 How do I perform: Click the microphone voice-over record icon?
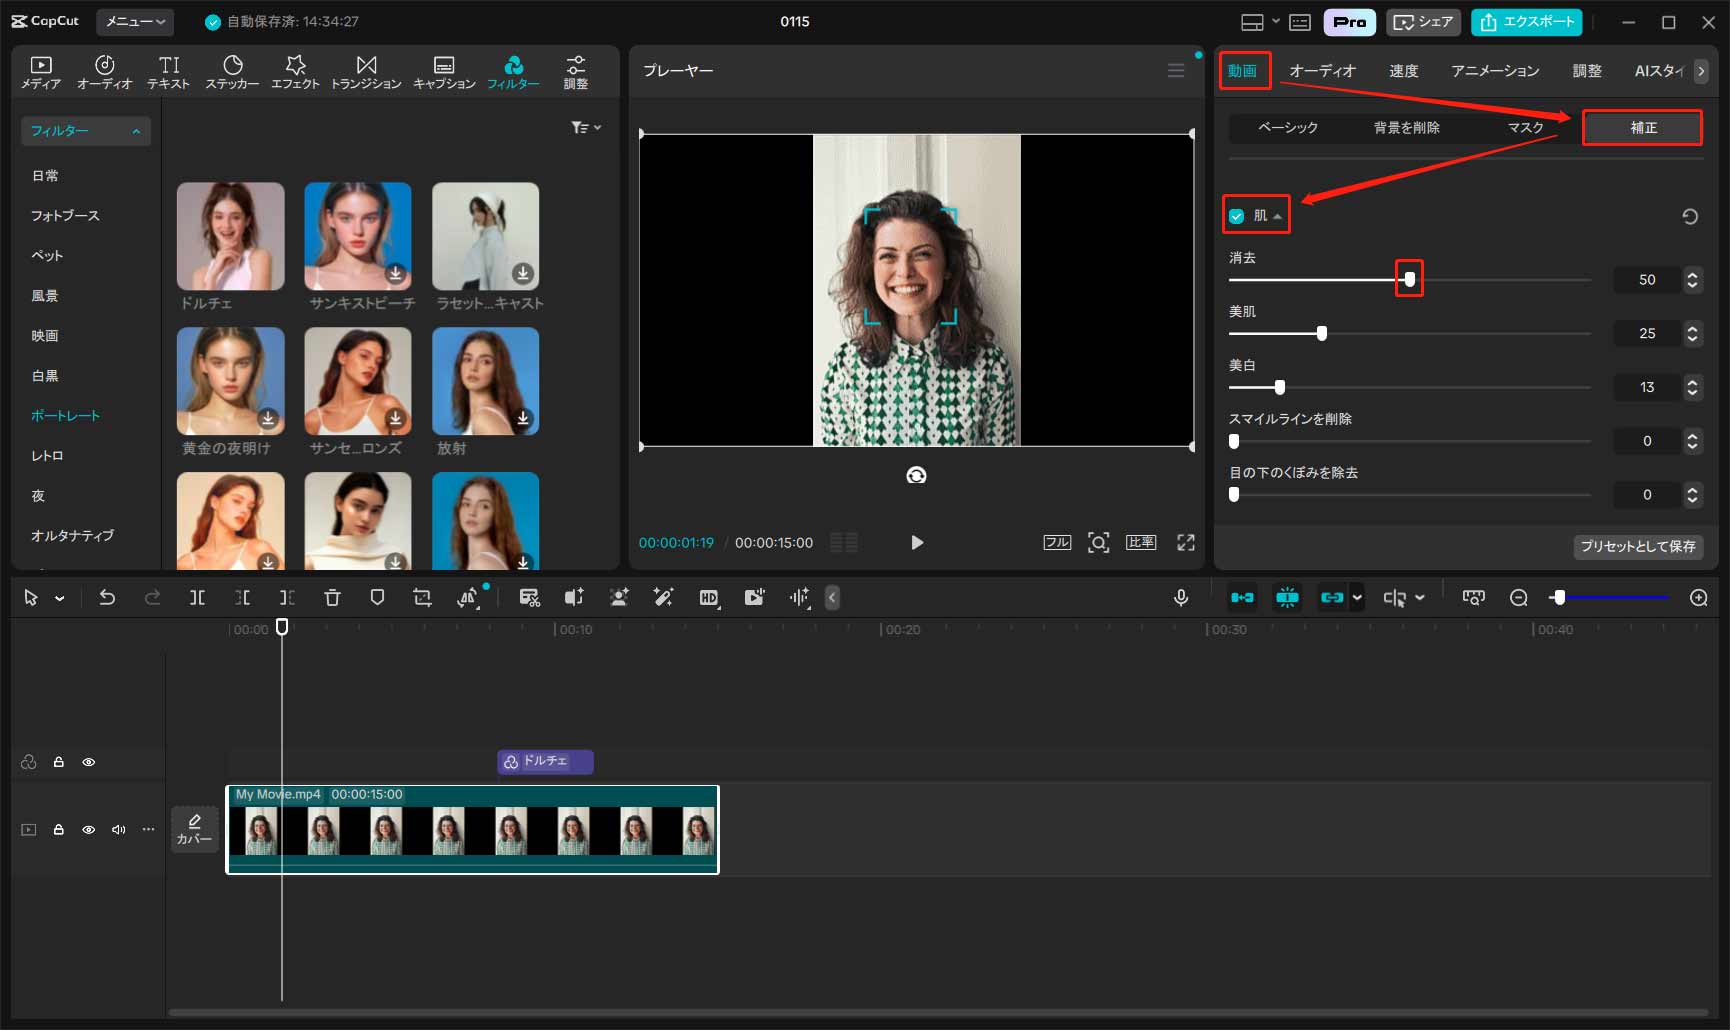(x=1181, y=598)
